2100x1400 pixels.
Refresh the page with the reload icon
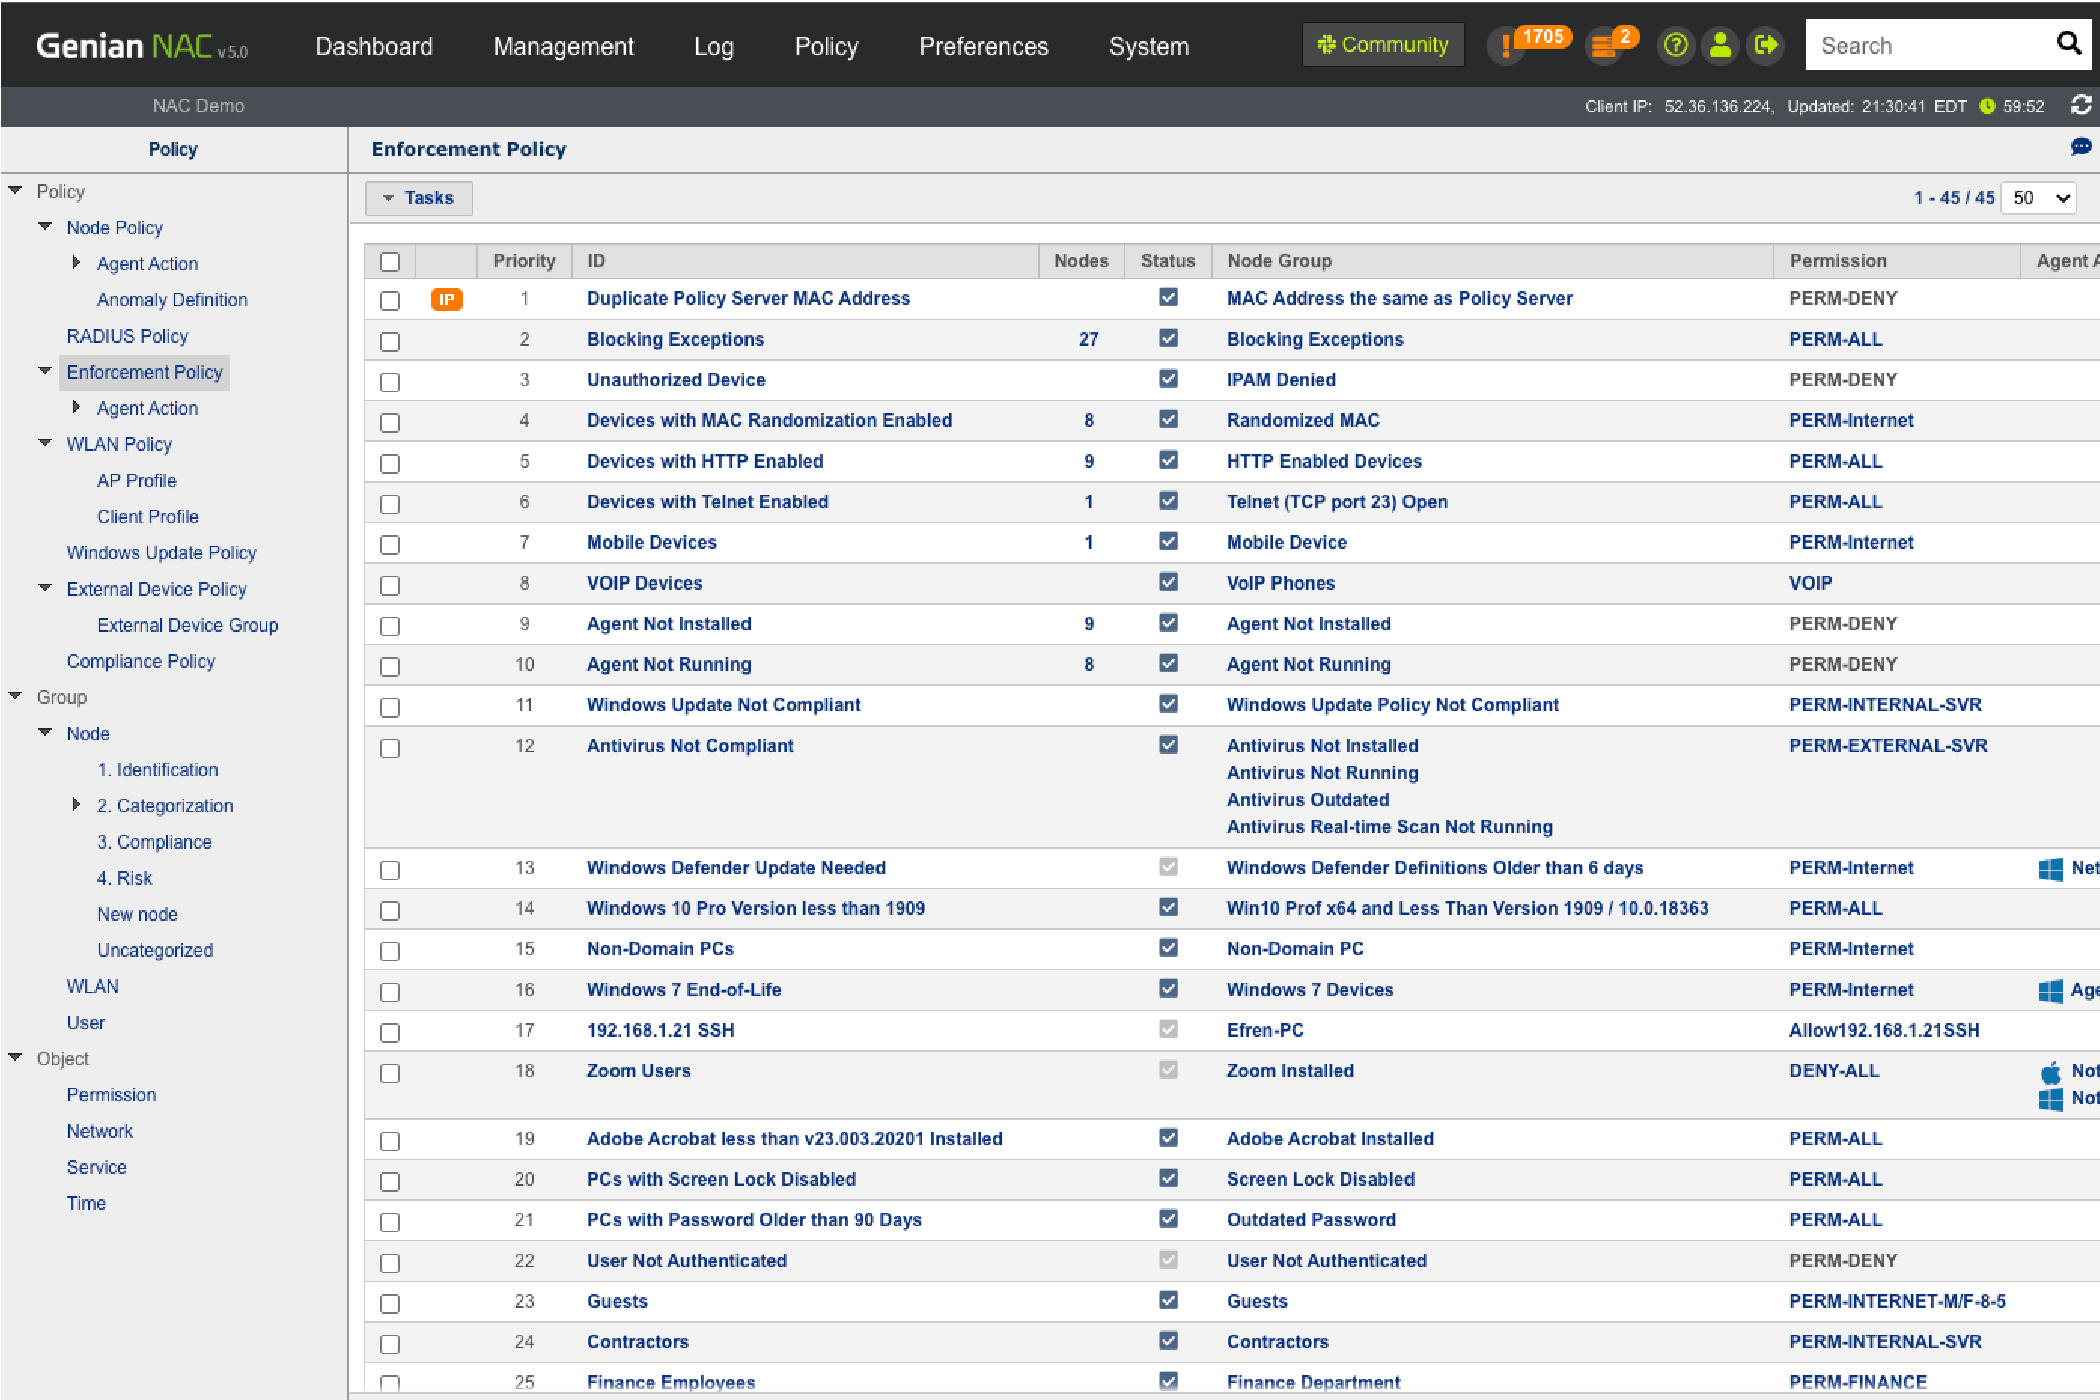[2081, 105]
